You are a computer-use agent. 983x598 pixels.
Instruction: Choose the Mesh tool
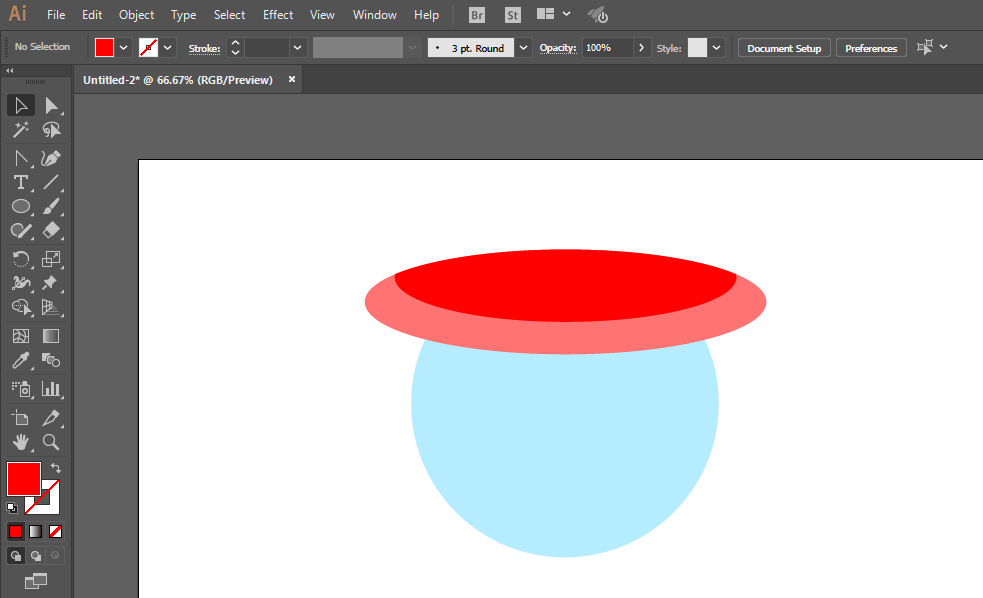21,336
